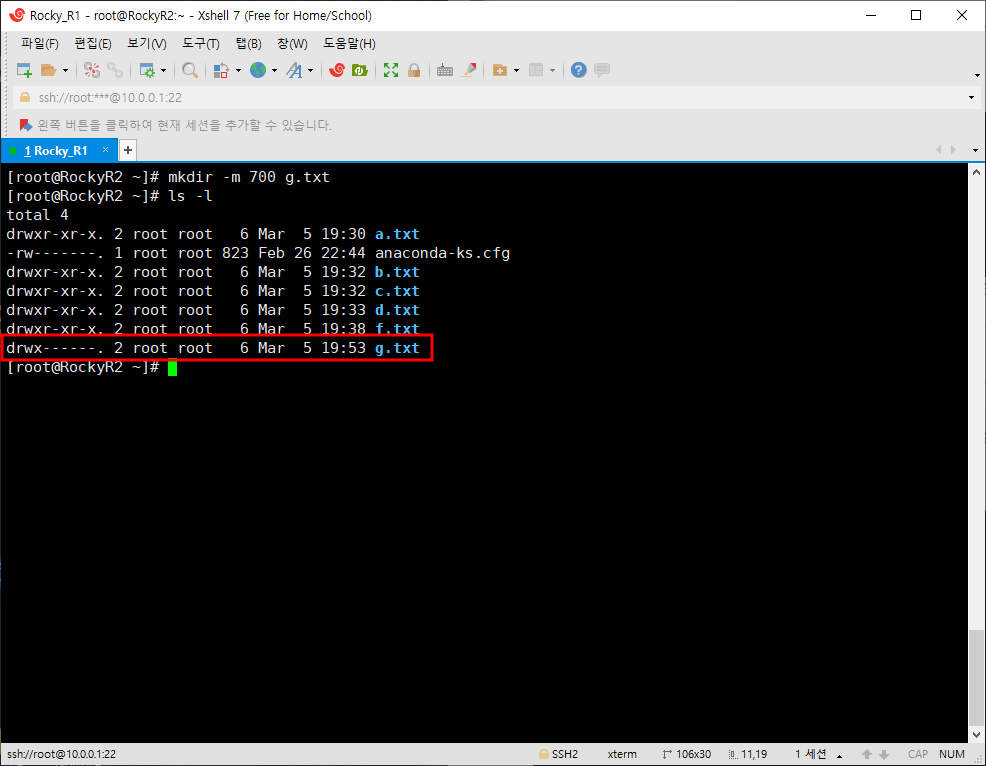Image resolution: width=986 pixels, height=766 pixels.
Task: Open the 도움말(H) menu
Action: (x=349, y=43)
